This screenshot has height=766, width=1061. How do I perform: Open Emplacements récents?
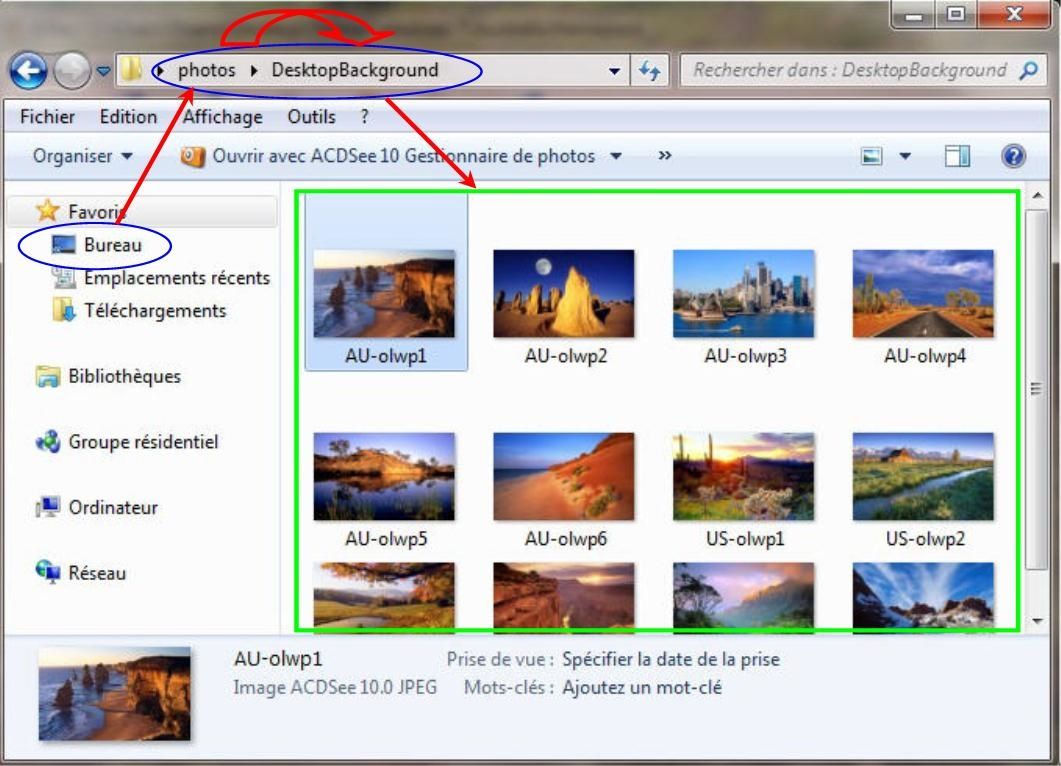coord(177,277)
